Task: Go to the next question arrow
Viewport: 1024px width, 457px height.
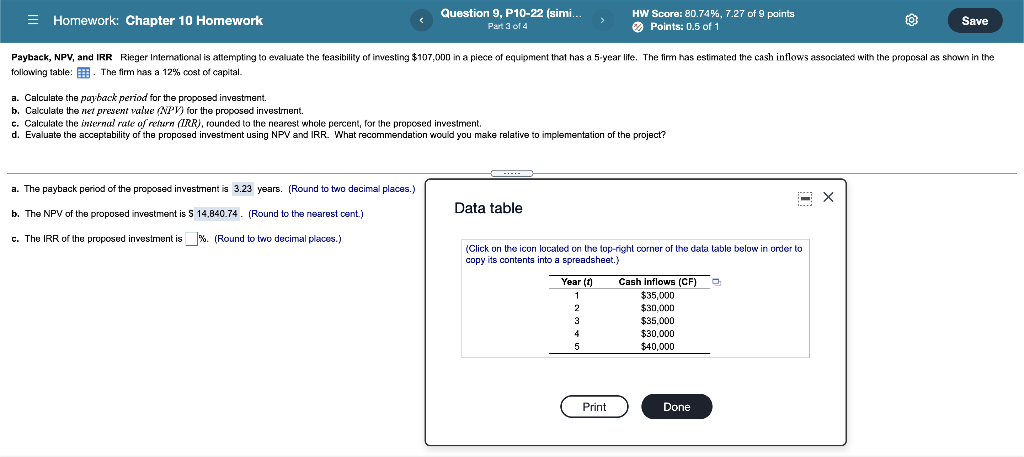Action: (x=601, y=21)
